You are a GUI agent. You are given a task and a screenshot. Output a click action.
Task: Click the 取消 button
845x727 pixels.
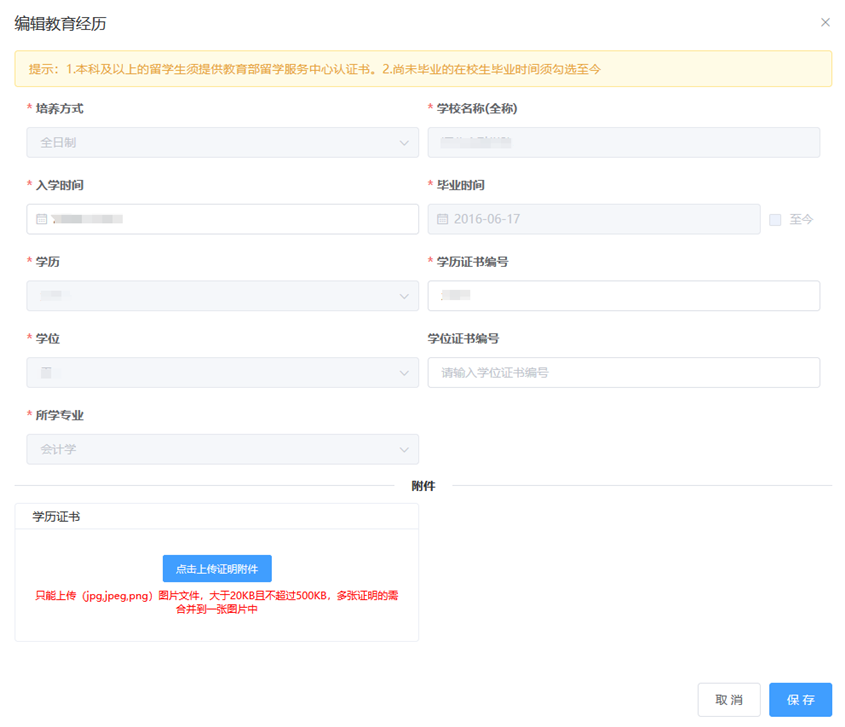[x=729, y=700]
